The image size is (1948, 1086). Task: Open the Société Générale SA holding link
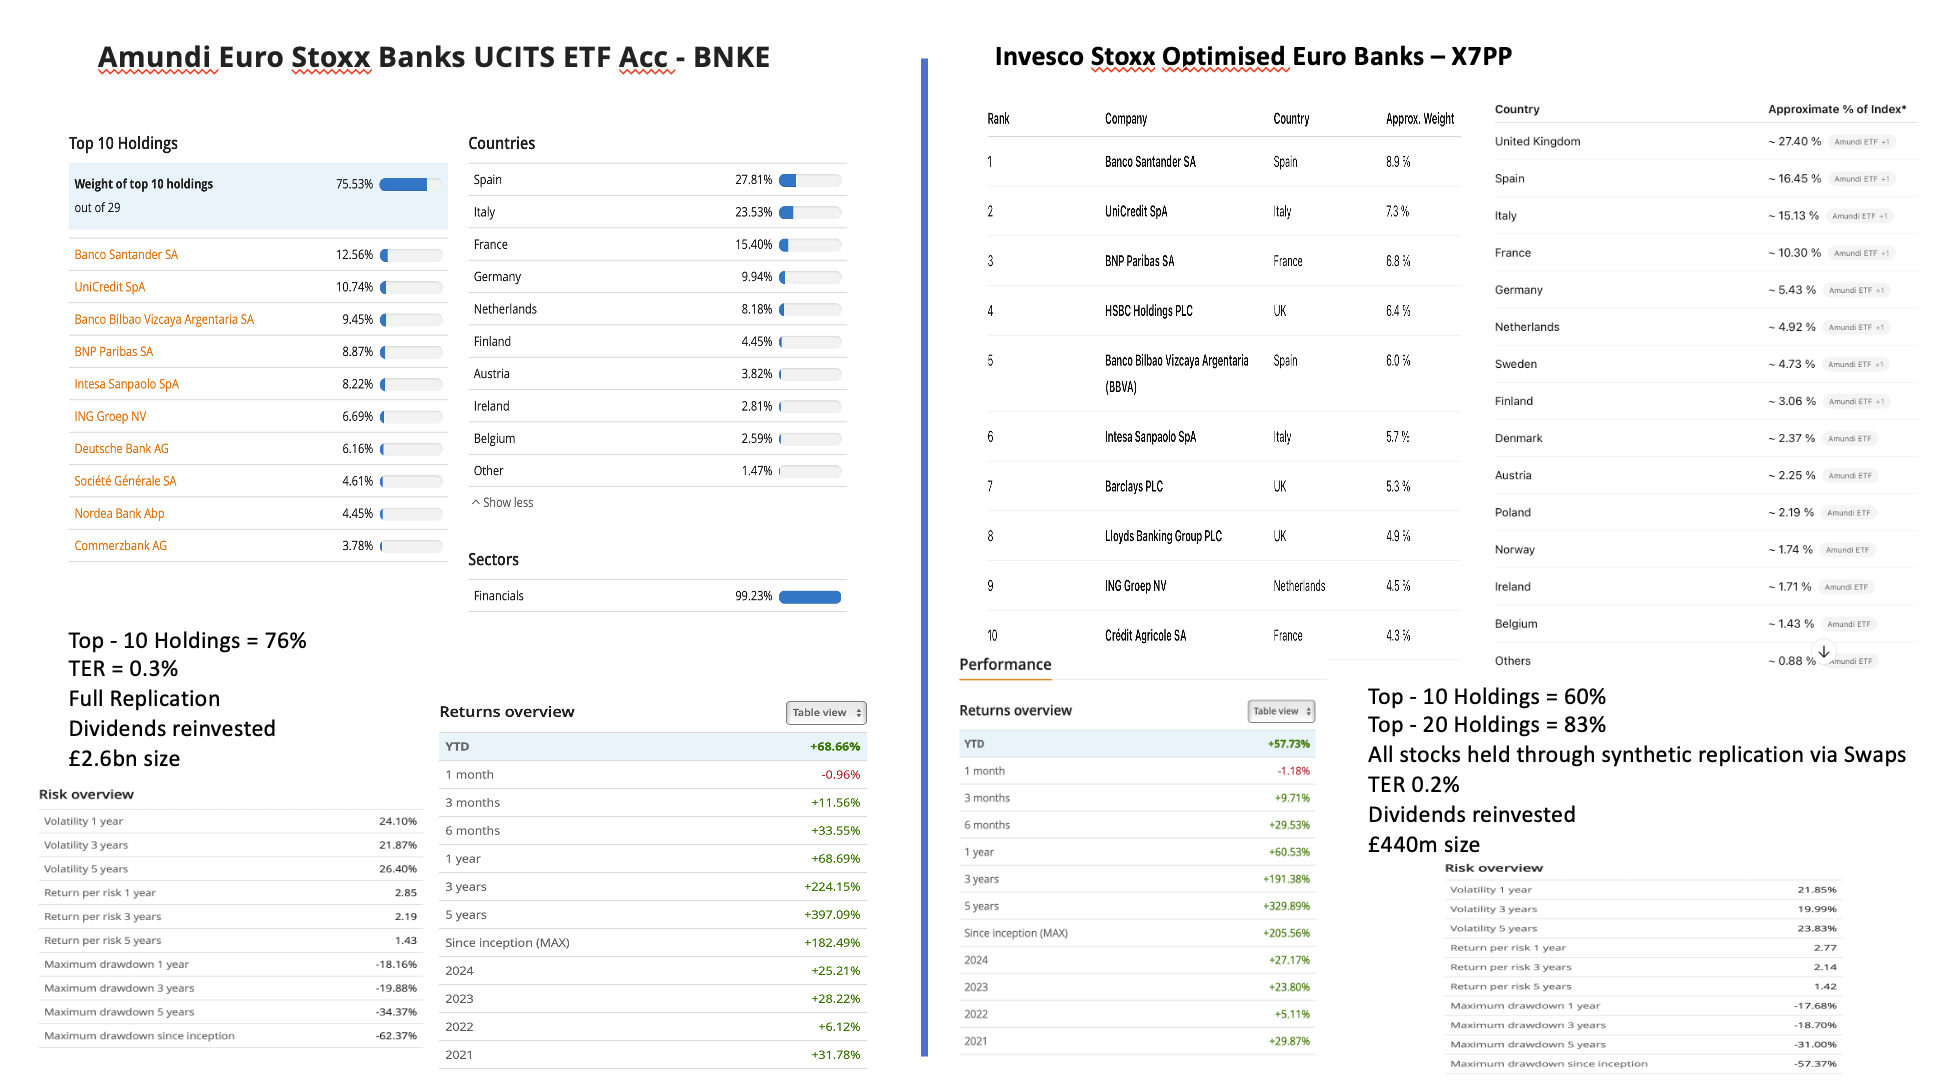click(x=125, y=481)
